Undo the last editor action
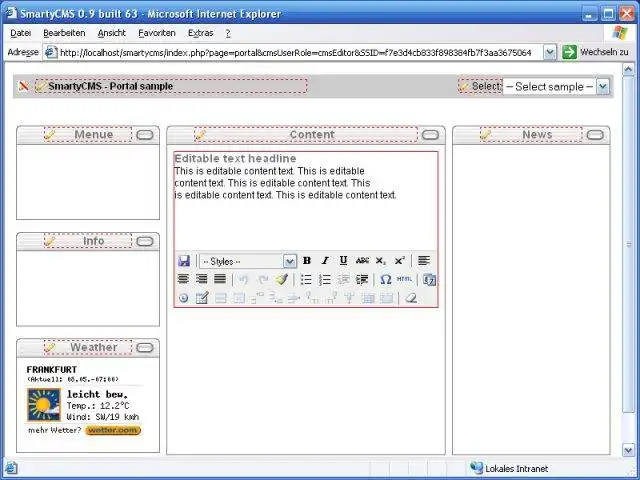The height and width of the screenshot is (480, 640). point(244,280)
